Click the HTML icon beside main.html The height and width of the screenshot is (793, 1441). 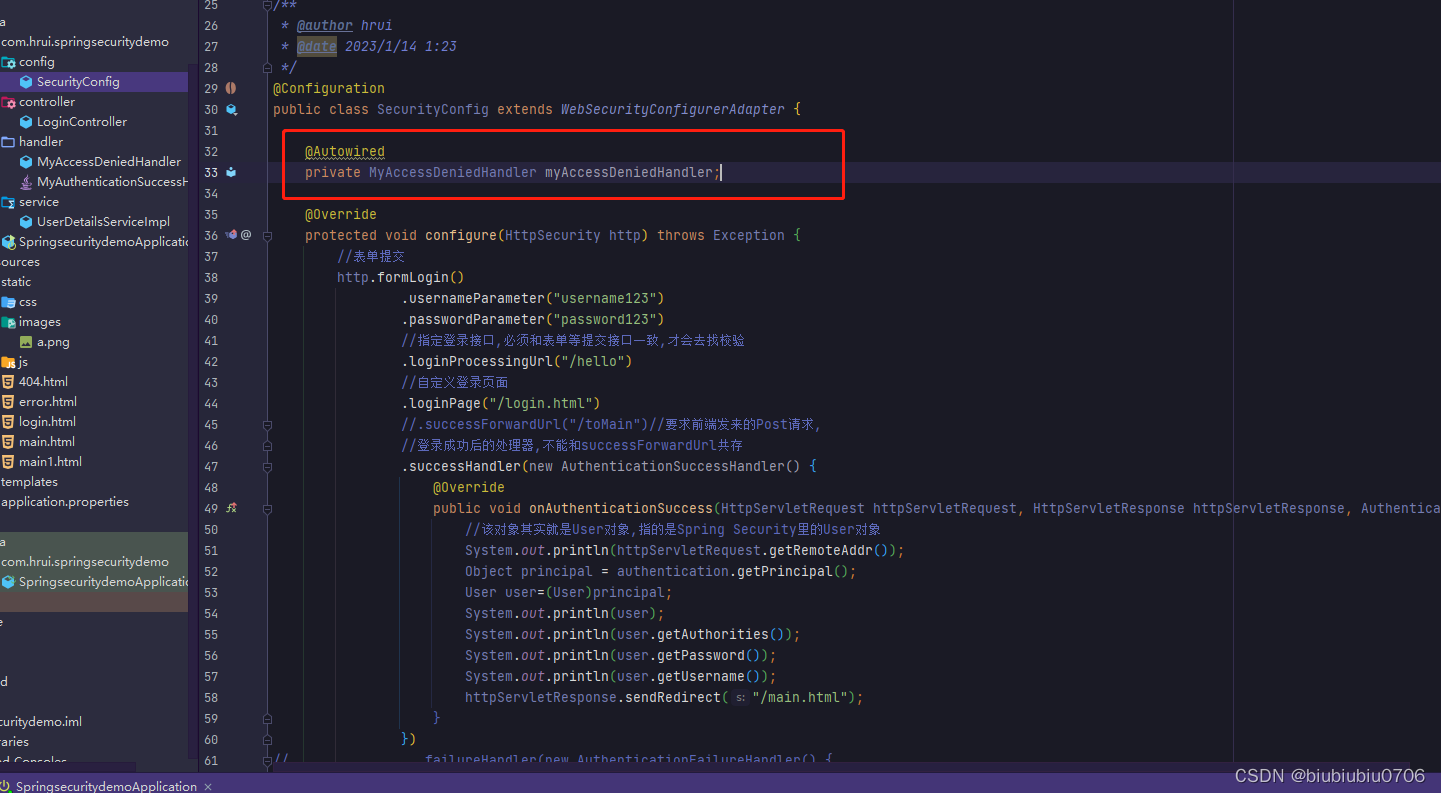8,442
